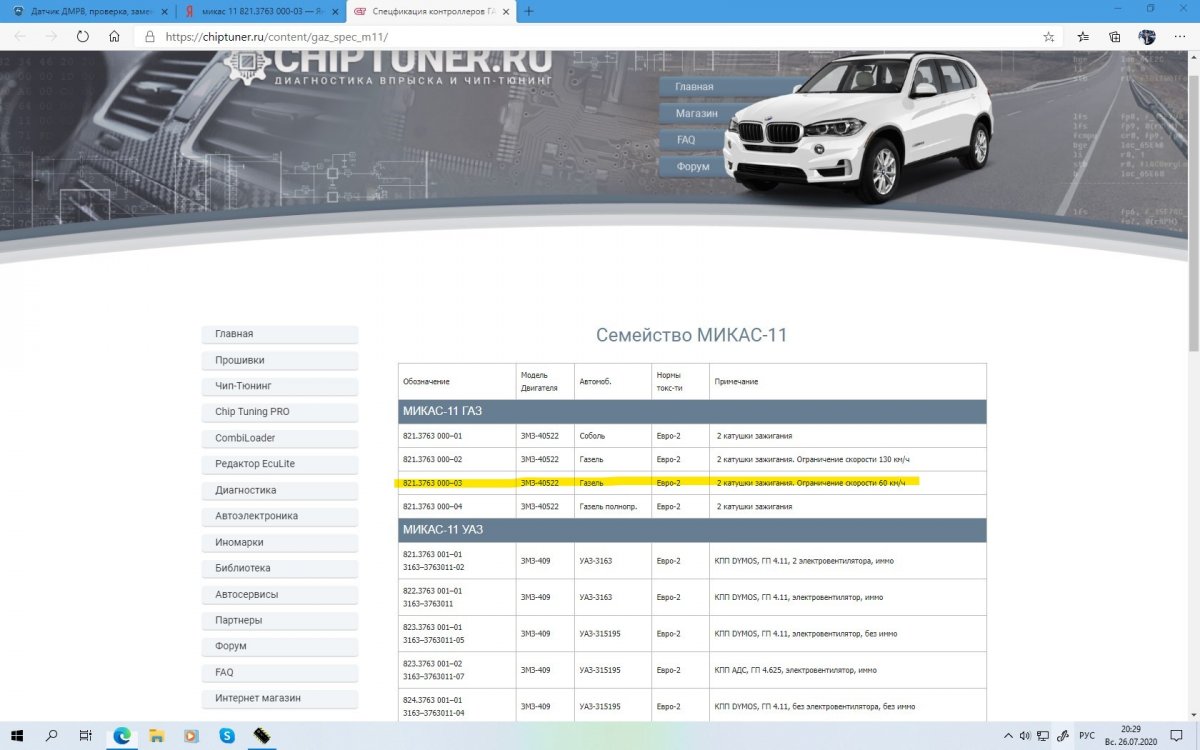This screenshot has width=1200, height=750.
Task: Switch to the Датчик ДМРВ tab
Action: pos(85,11)
